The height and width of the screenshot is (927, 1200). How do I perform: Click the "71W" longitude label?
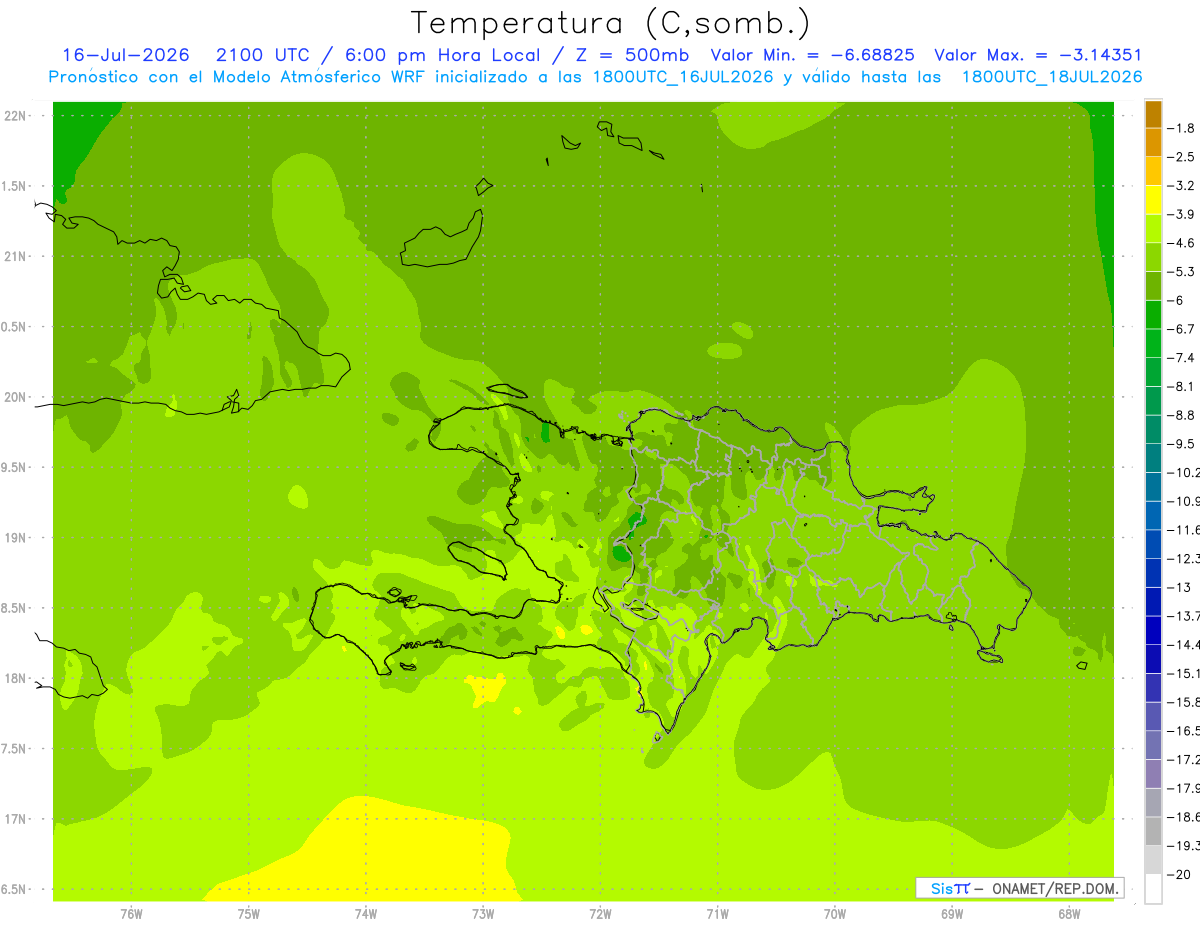pos(717,913)
